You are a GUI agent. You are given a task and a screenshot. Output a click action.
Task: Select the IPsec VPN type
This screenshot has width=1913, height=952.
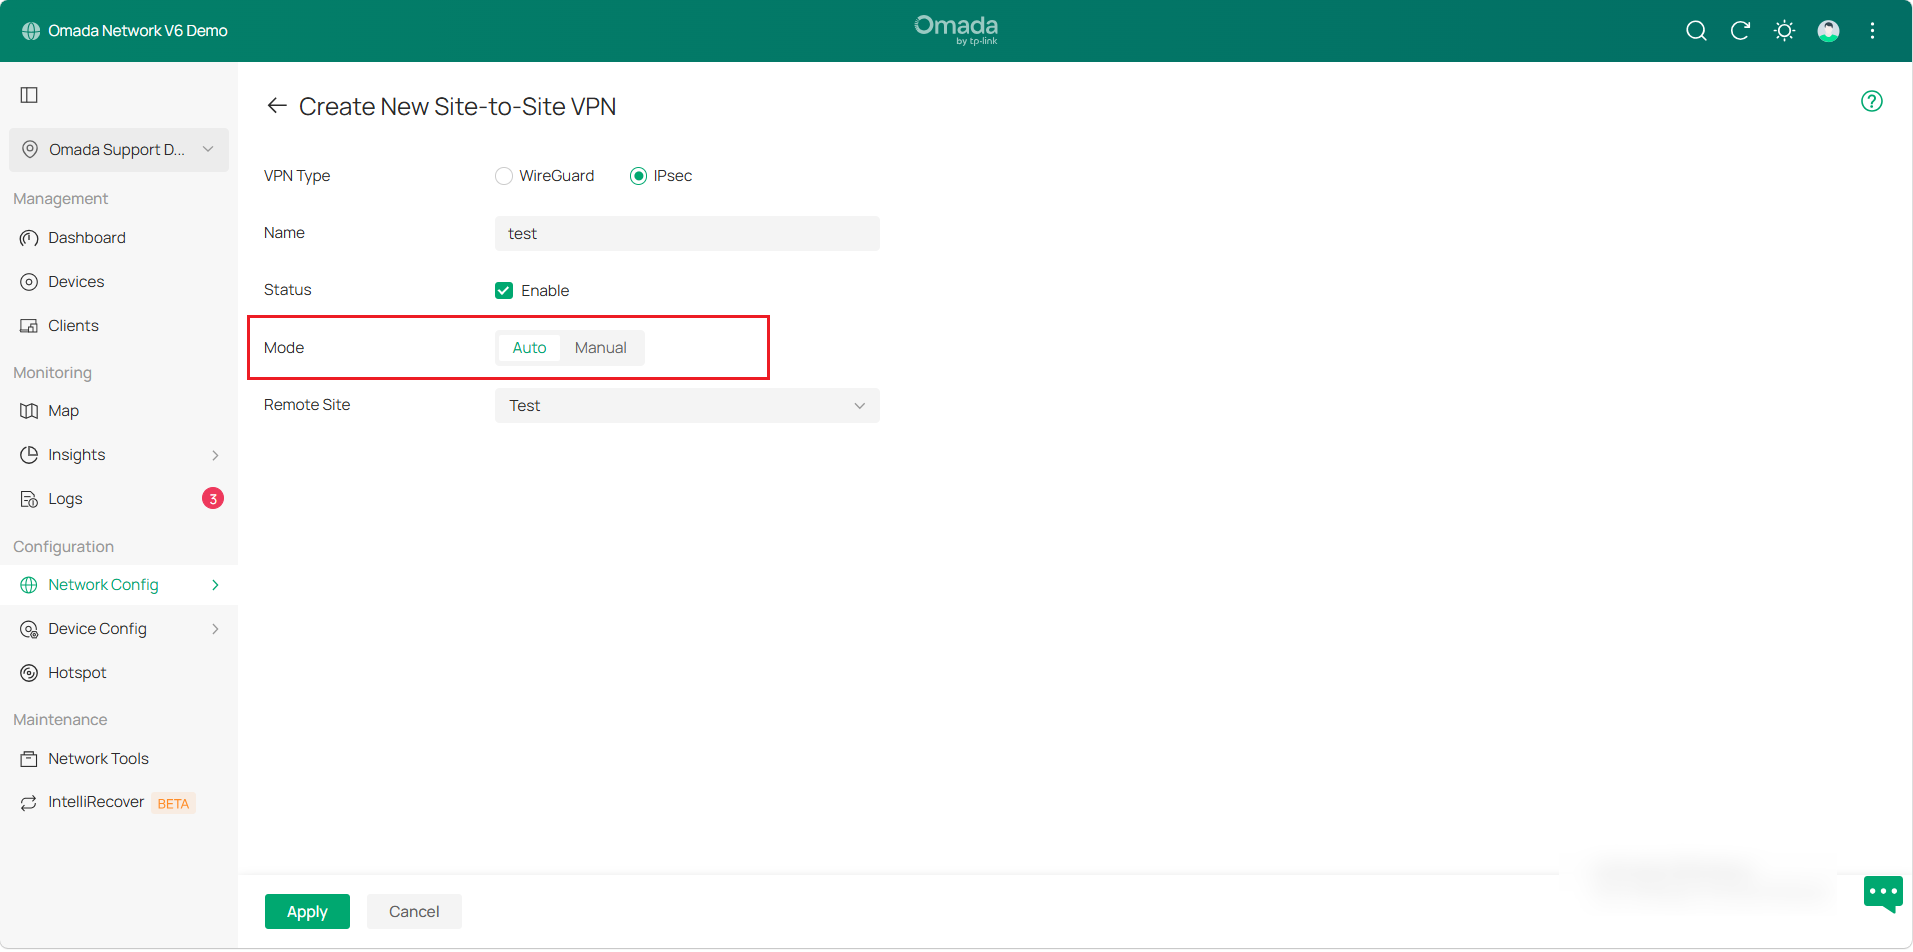639,175
